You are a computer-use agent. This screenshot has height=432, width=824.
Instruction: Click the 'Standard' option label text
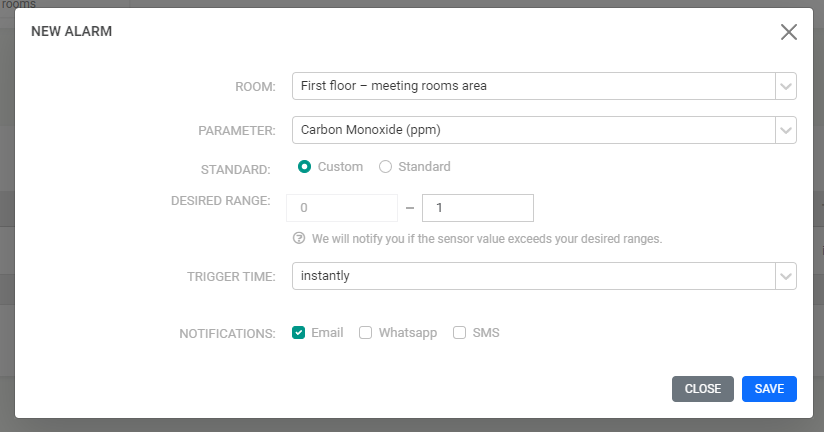click(x=424, y=167)
